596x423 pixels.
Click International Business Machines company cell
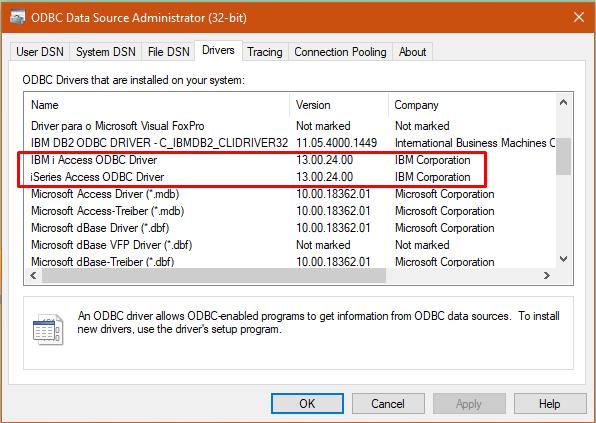[475, 143]
